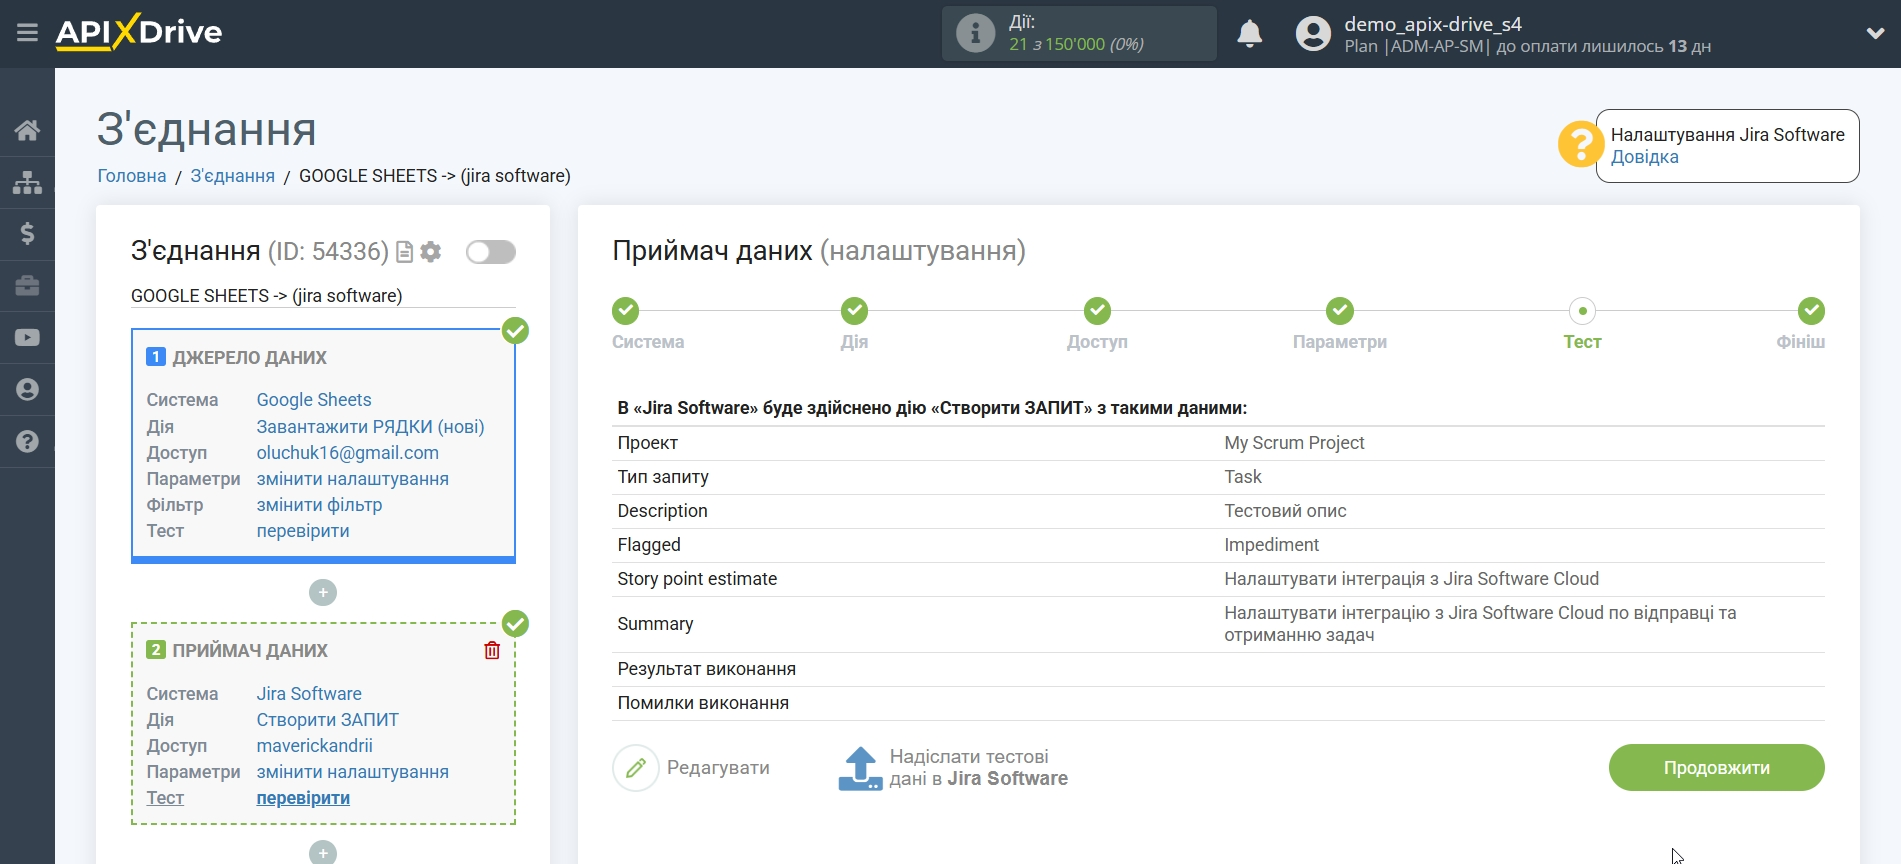Go to Доступ step
This screenshot has height=864, width=1901.
click(x=1097, y=311)
